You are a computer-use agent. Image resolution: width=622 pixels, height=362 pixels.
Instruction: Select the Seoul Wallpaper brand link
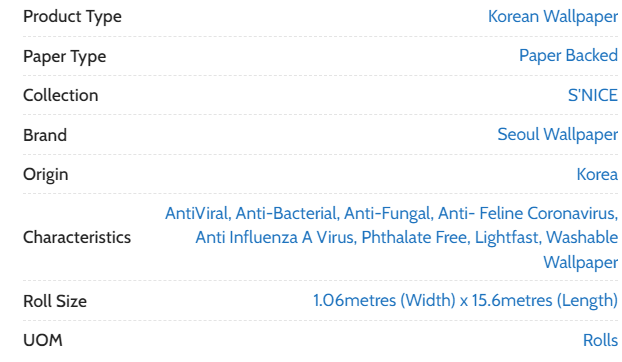(x=557, y=134)
